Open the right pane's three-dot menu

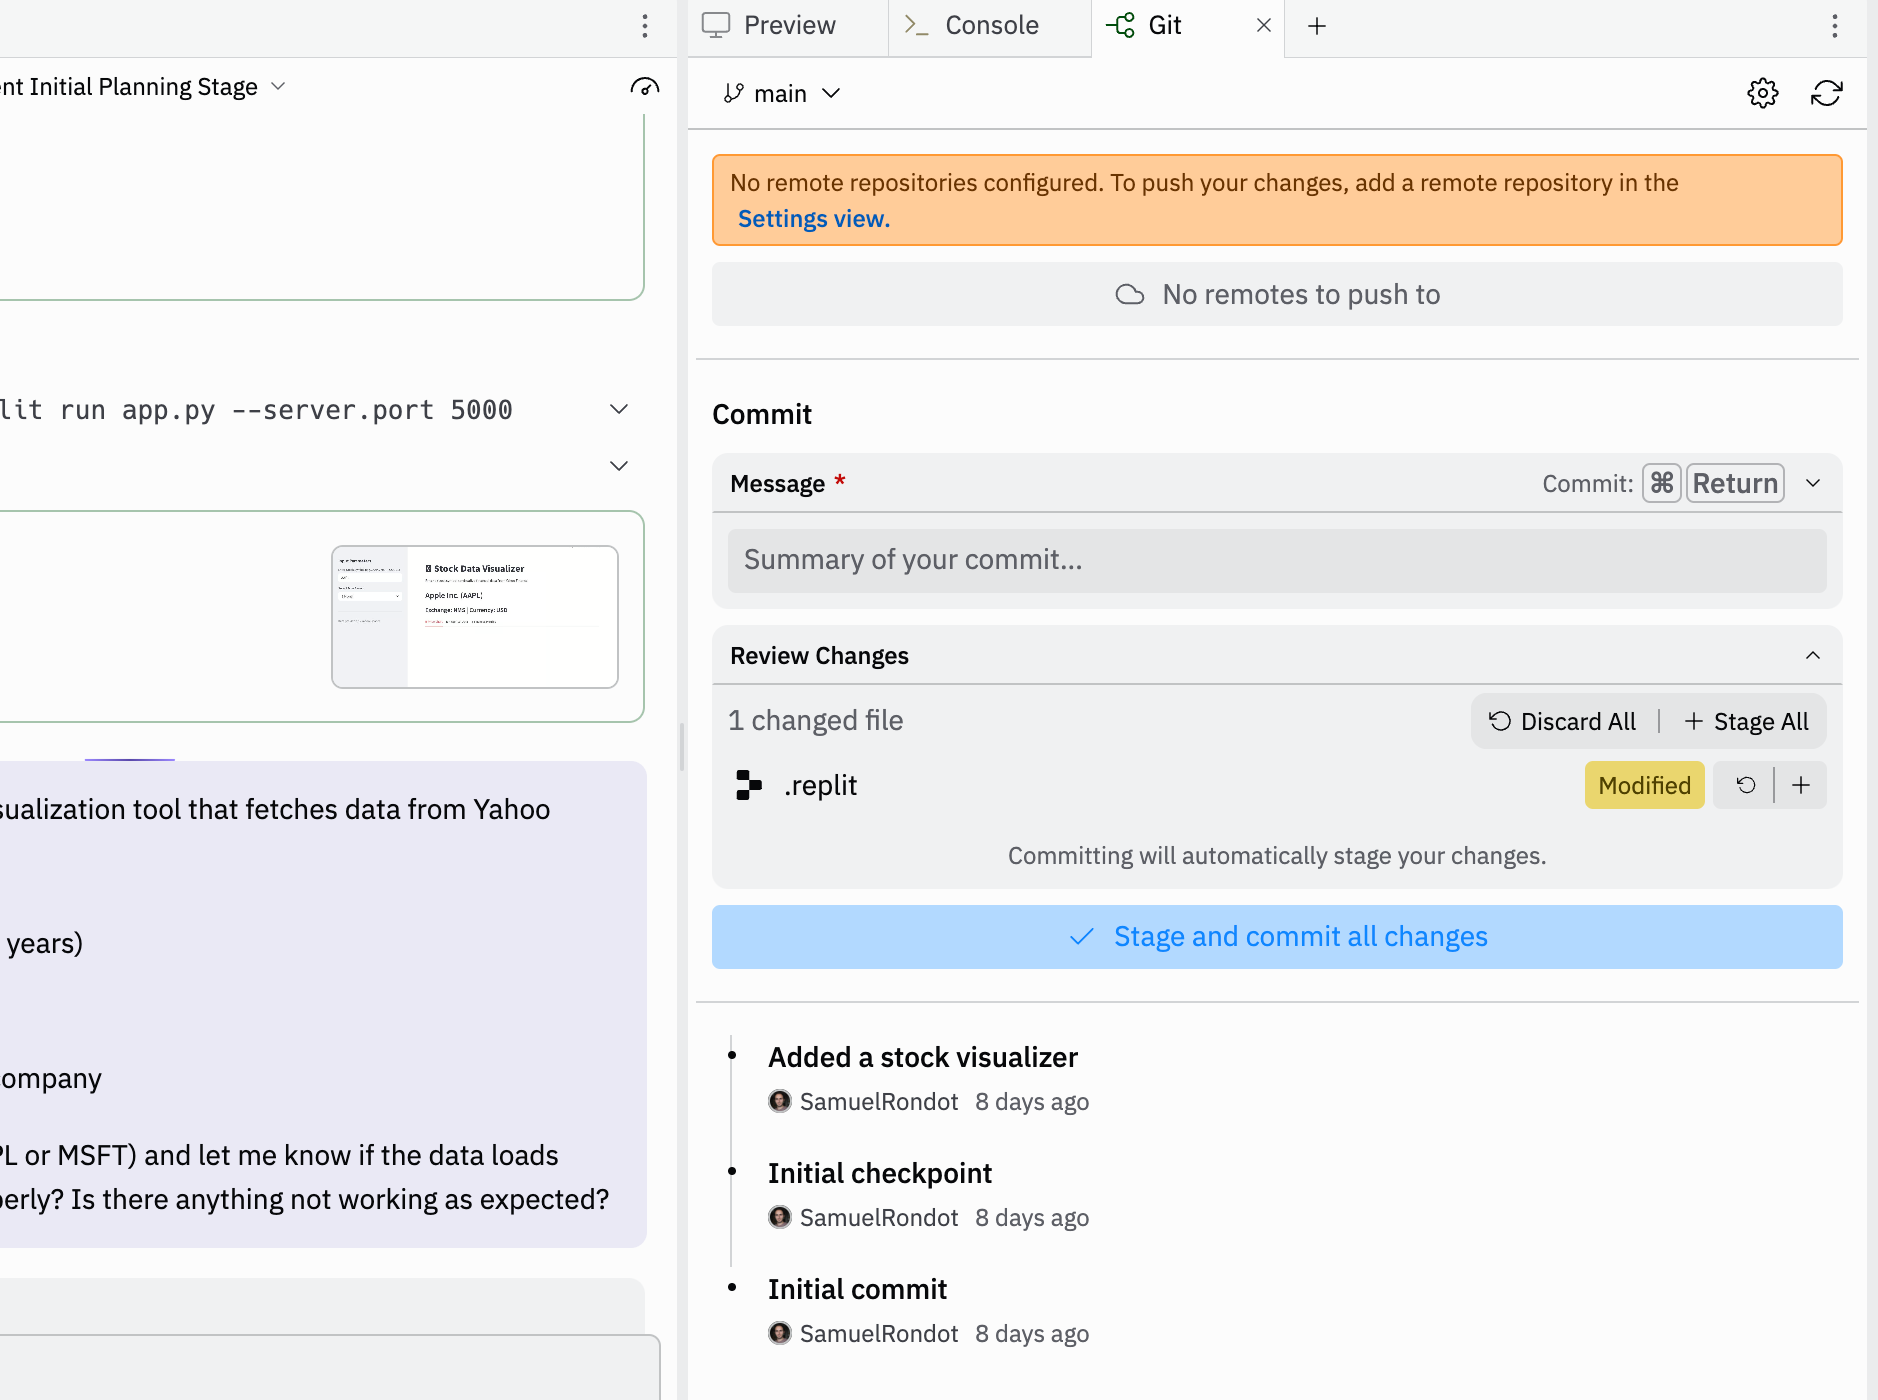click(x=1835, y=26)
